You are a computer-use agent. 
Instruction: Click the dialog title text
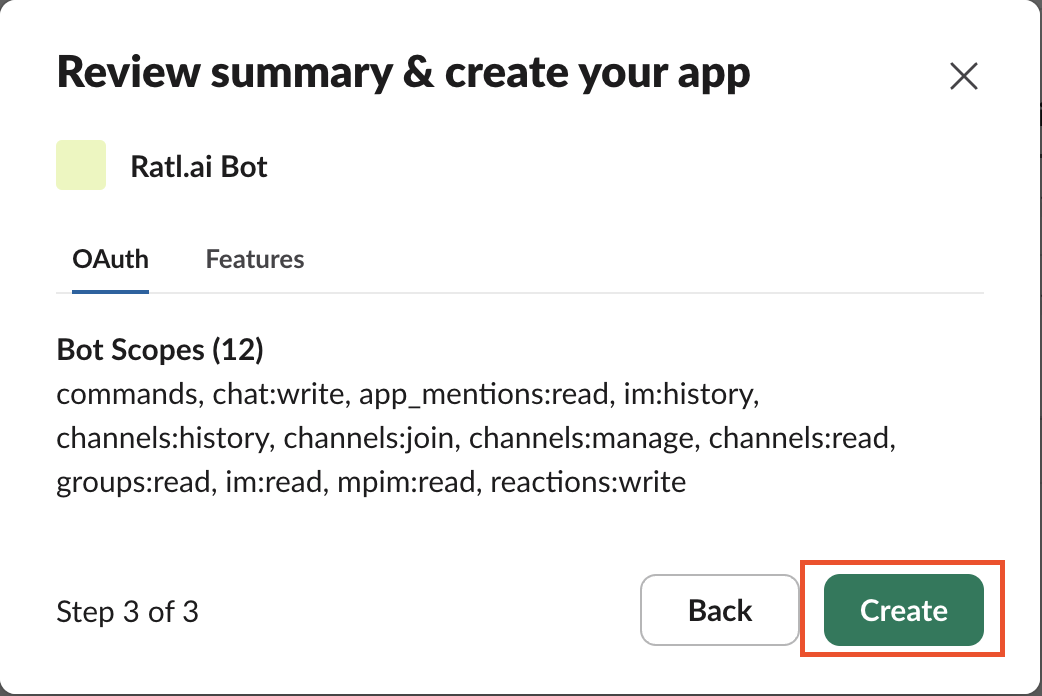pos(403,75)
